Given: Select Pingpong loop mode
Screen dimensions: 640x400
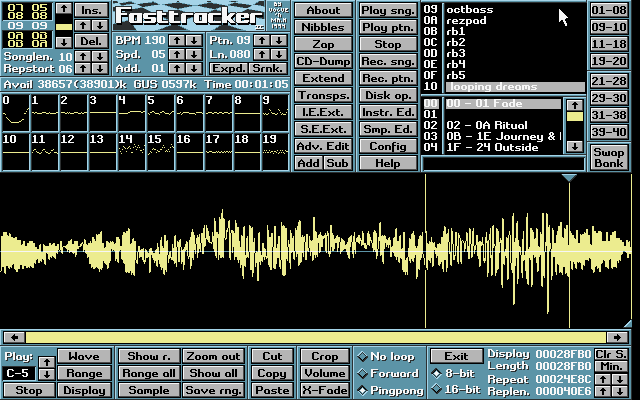Looking at the screenshot, I should coord(390,391).
